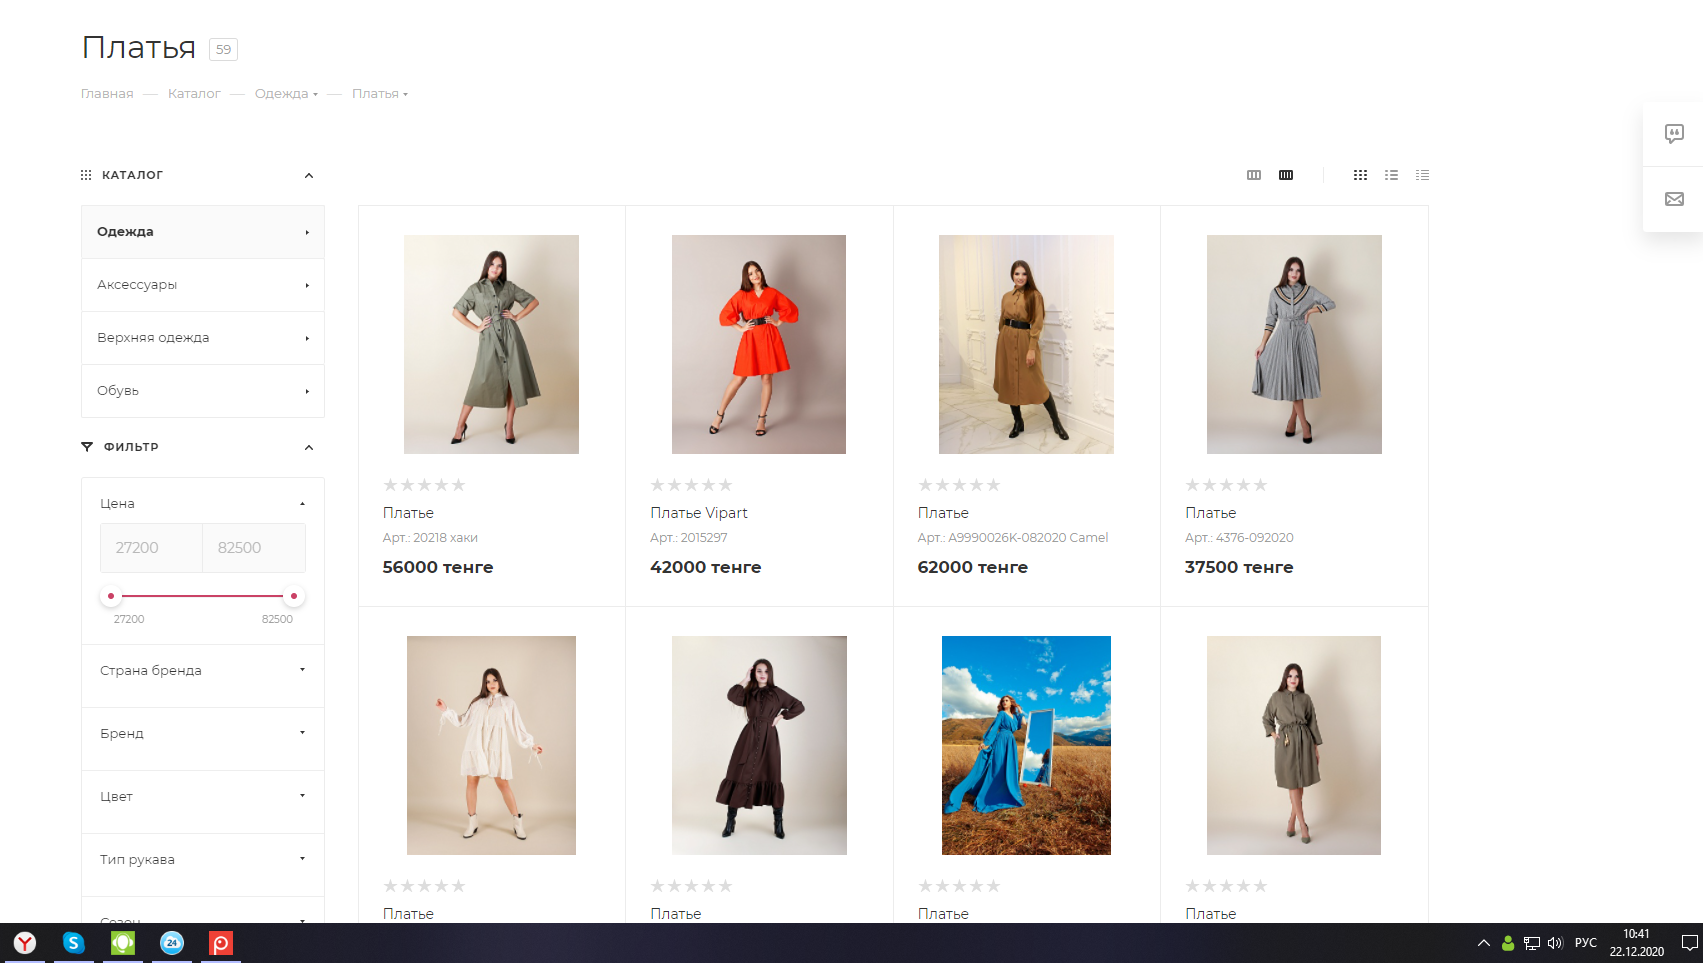The width and height of the screenshot is (1703, 963).
Task: Open the Обувь catalog category
Action: click(203, 391)
